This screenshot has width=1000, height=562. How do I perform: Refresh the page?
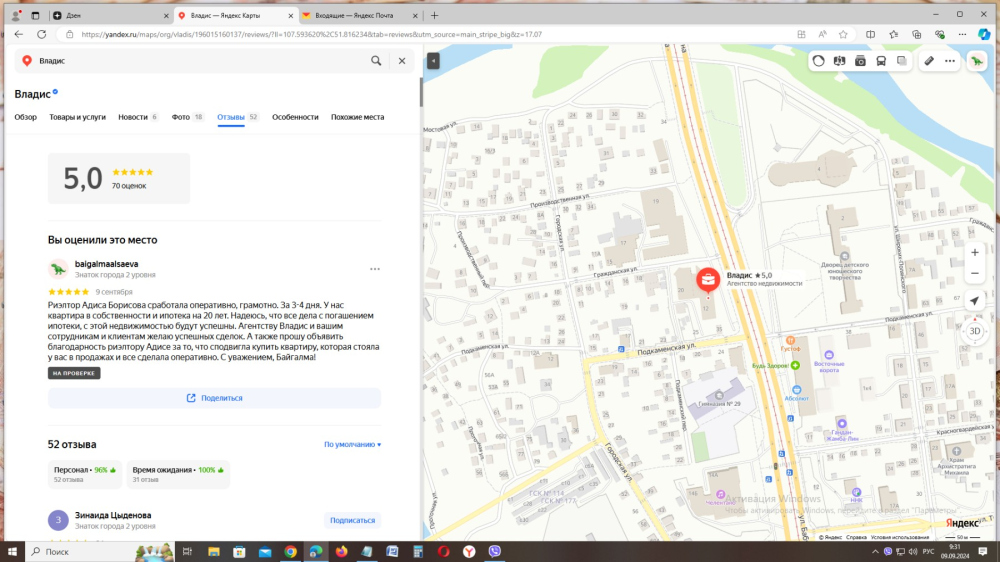pos(41,34)
